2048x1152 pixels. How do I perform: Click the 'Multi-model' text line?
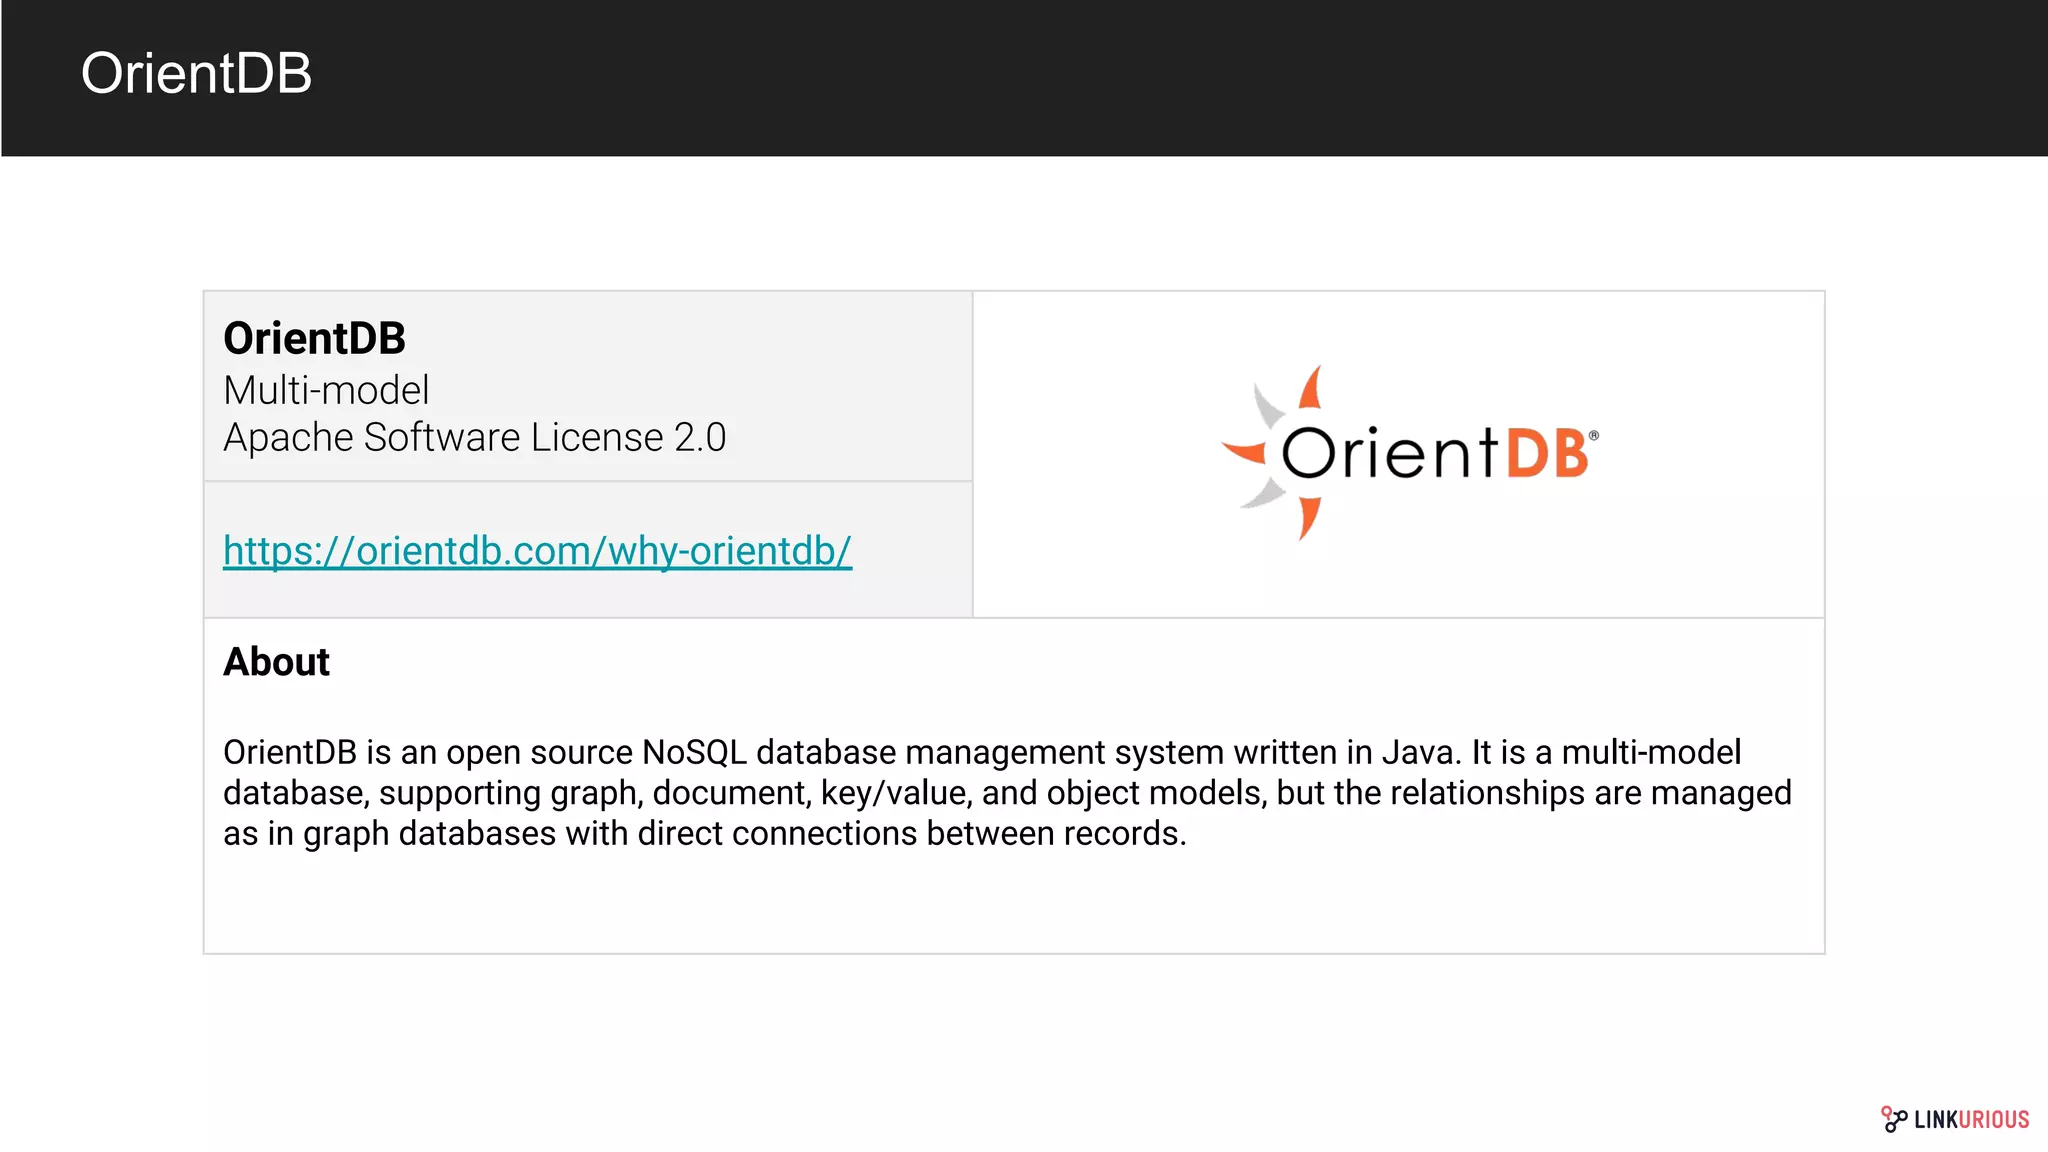coord(326,390)
